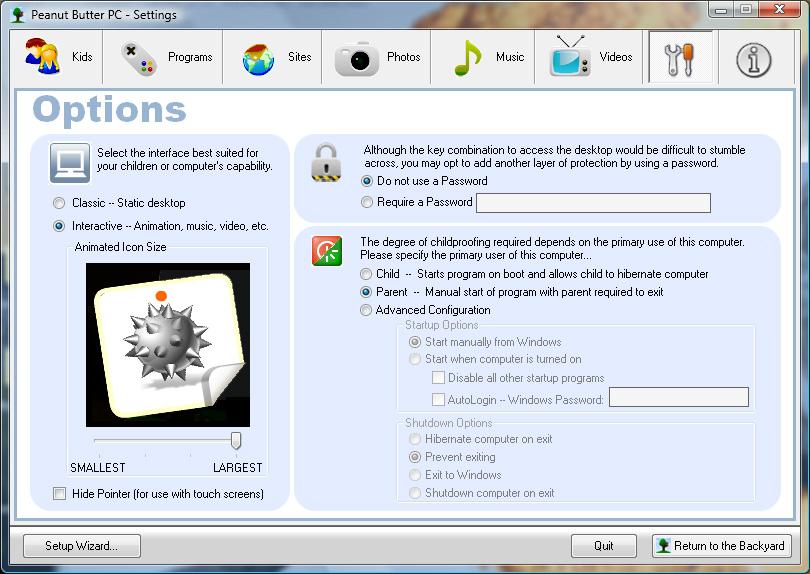Click the LARGEST slider label

238,468
